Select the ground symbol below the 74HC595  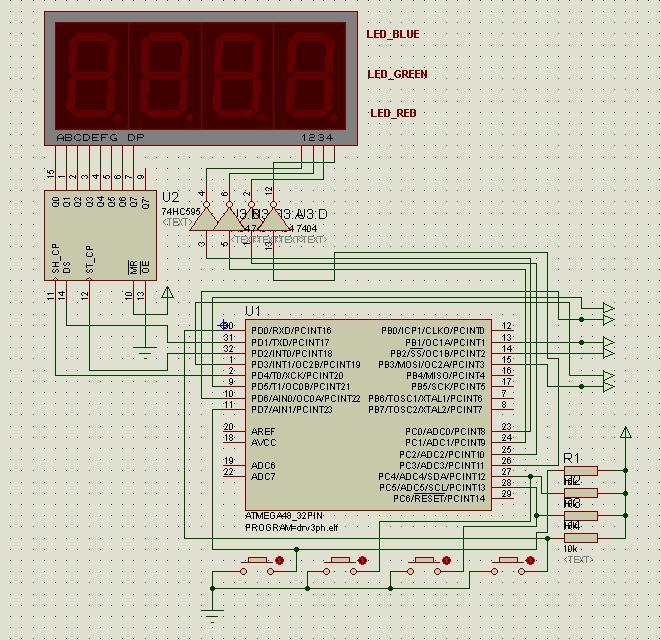(145, 352)
